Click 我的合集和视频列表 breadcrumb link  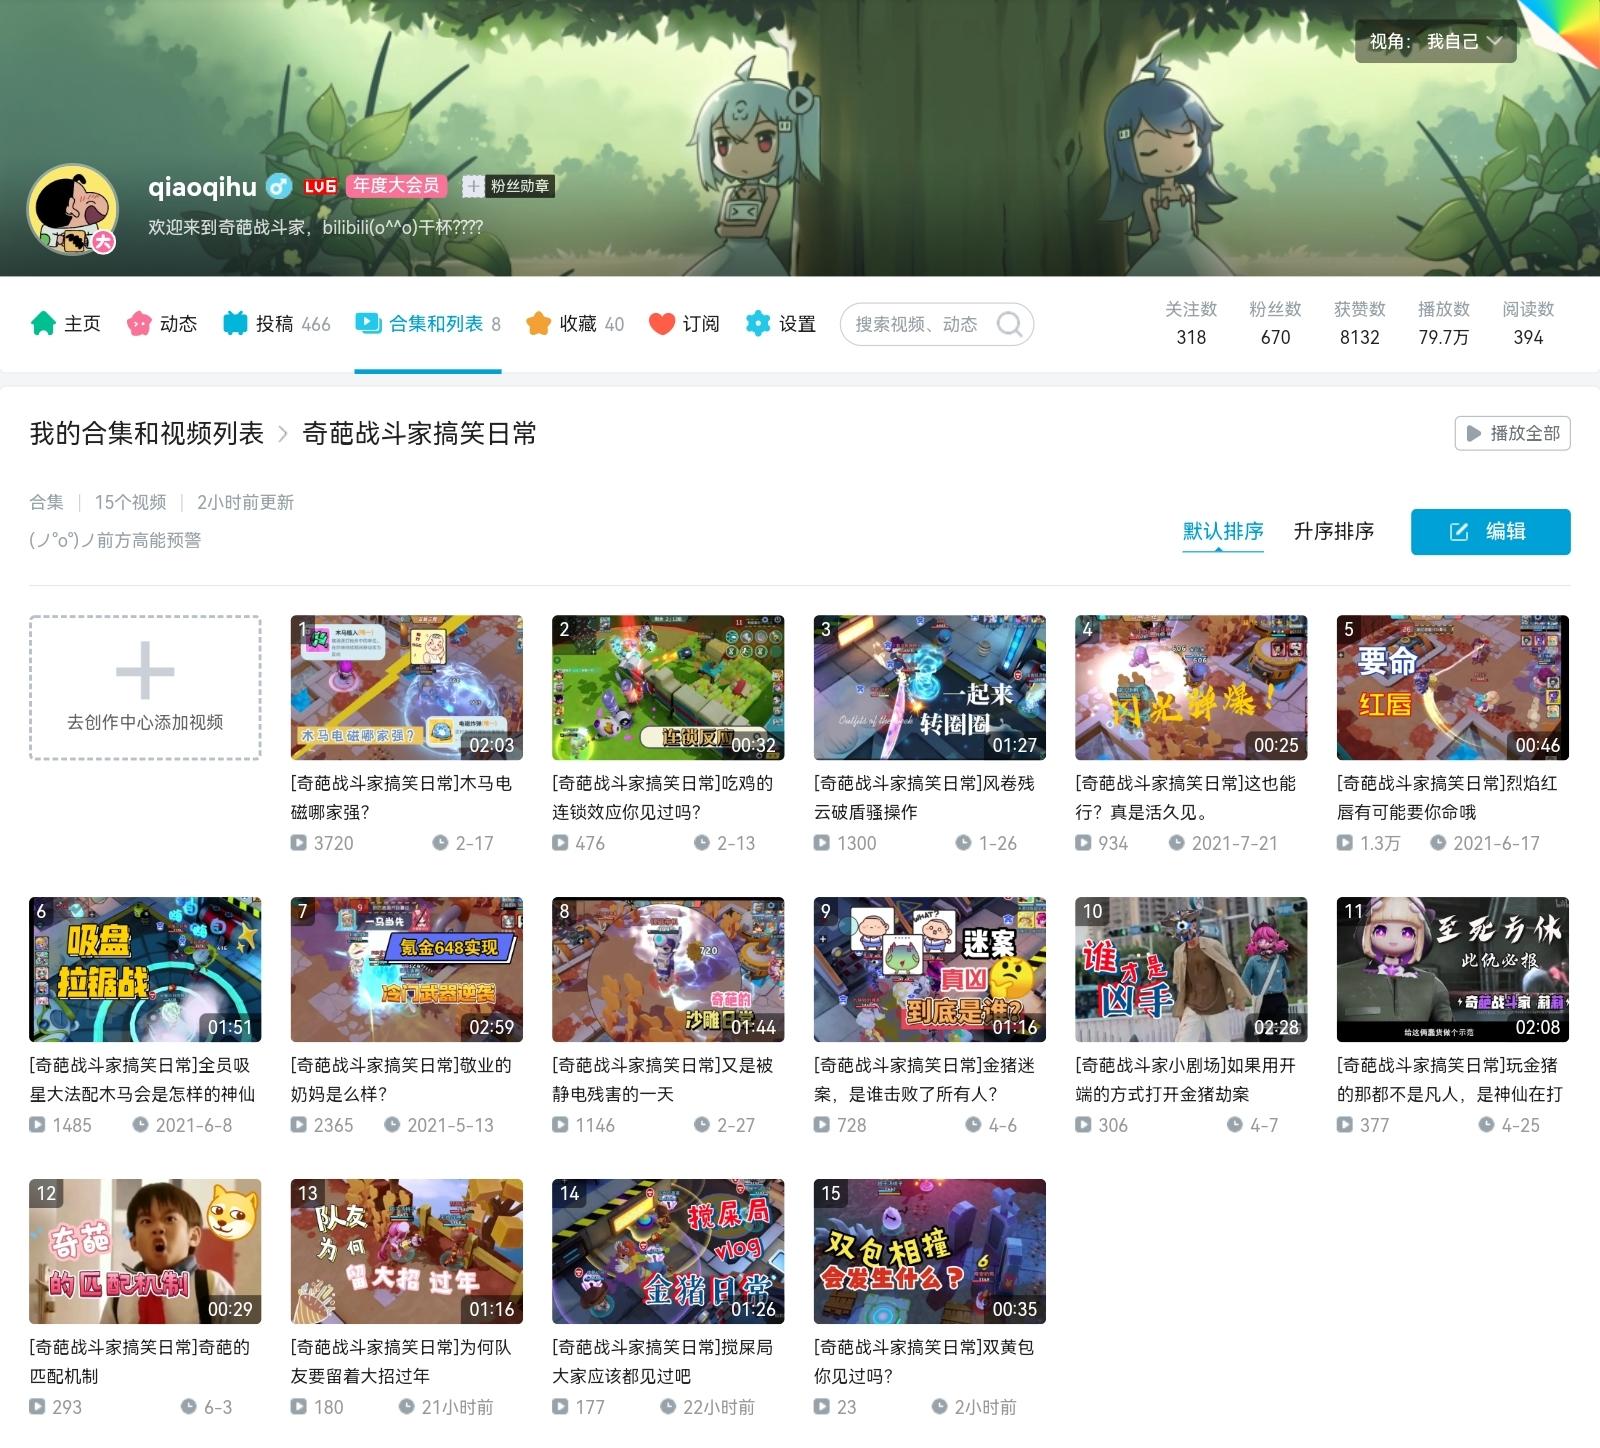pyautogui.click(x=147, y=433)
